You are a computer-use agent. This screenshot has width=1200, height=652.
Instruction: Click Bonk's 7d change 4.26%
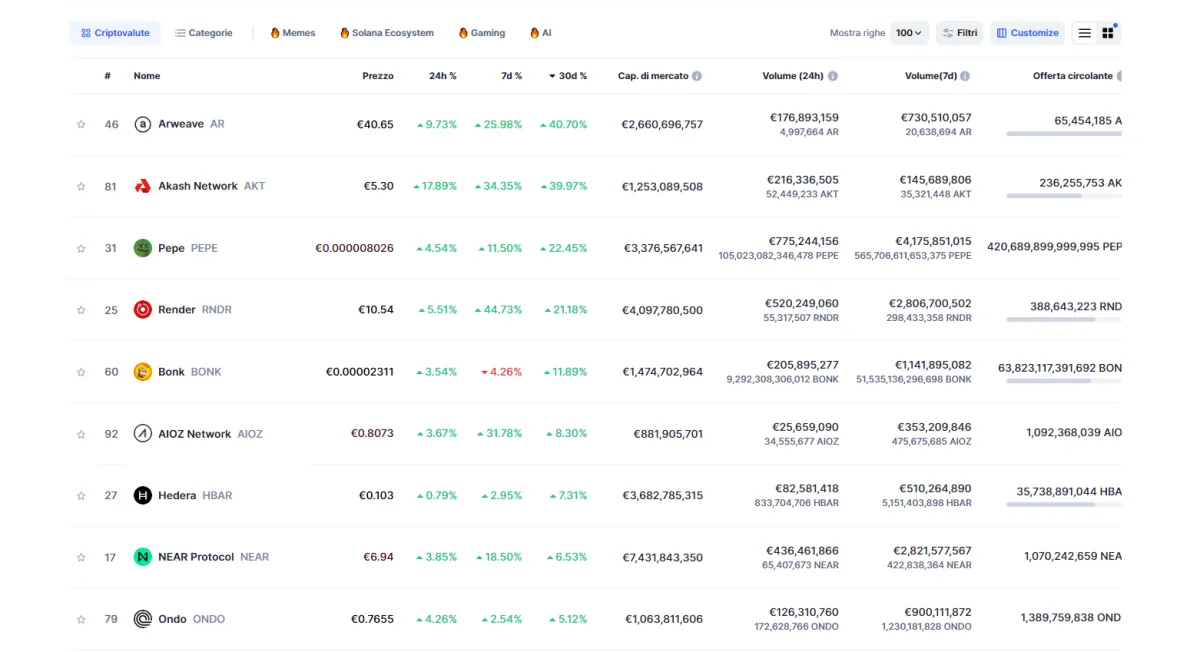coord(502,372)
